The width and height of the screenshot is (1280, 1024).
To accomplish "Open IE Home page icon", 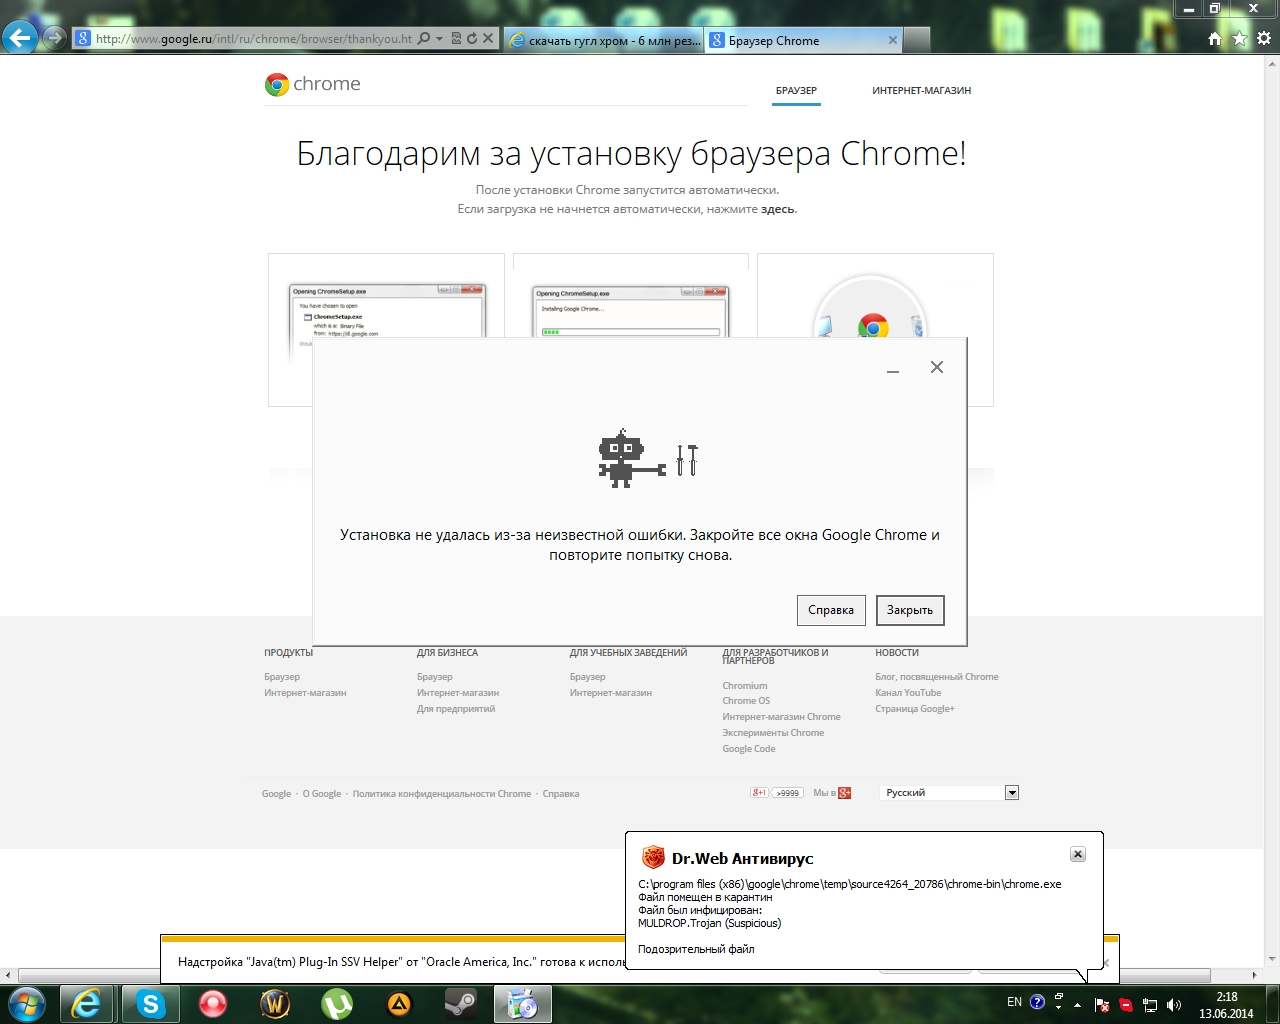I will [x=1214, y=39].
